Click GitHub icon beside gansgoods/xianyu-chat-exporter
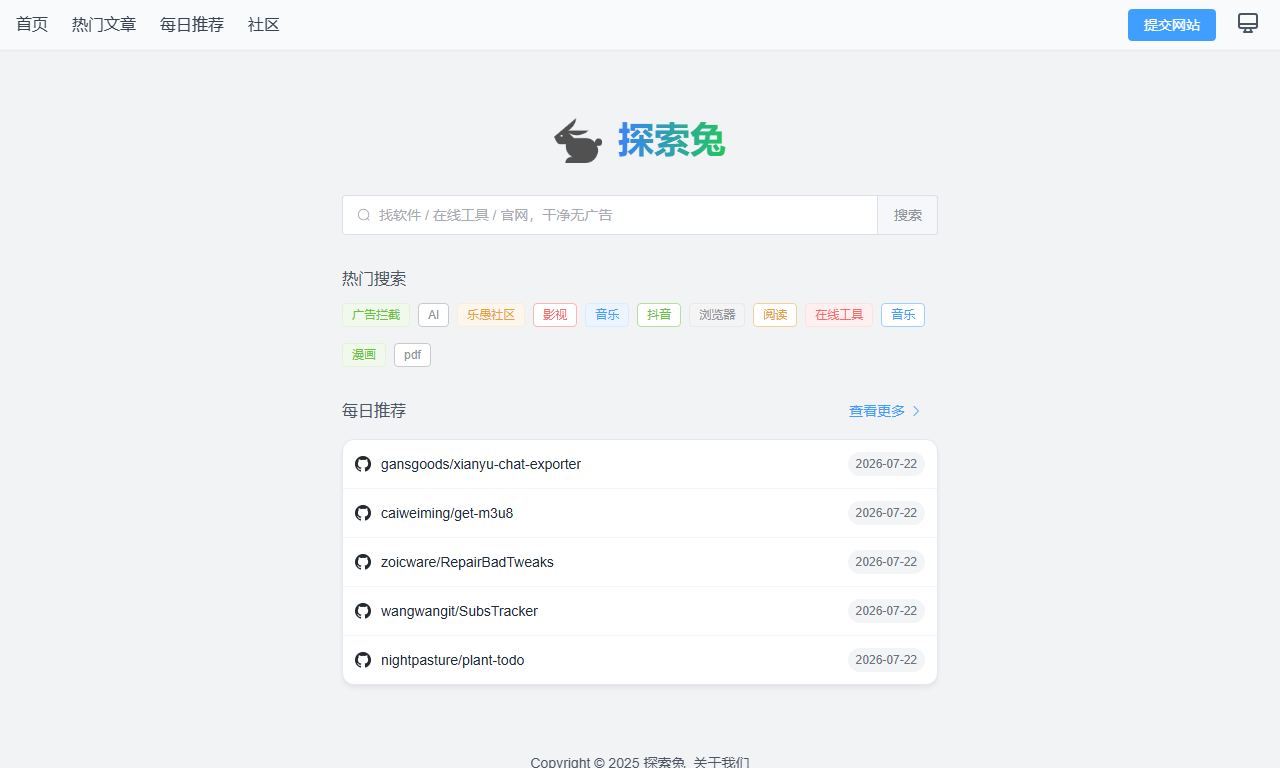Screen dimensions: 1280x768 tap(363, 464)
